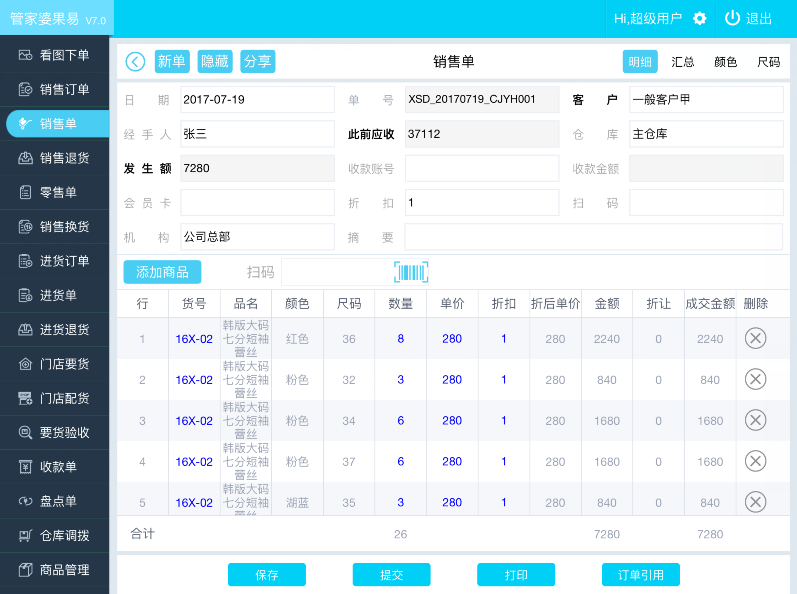Click the 分享 button

click(x=257, y=61)
